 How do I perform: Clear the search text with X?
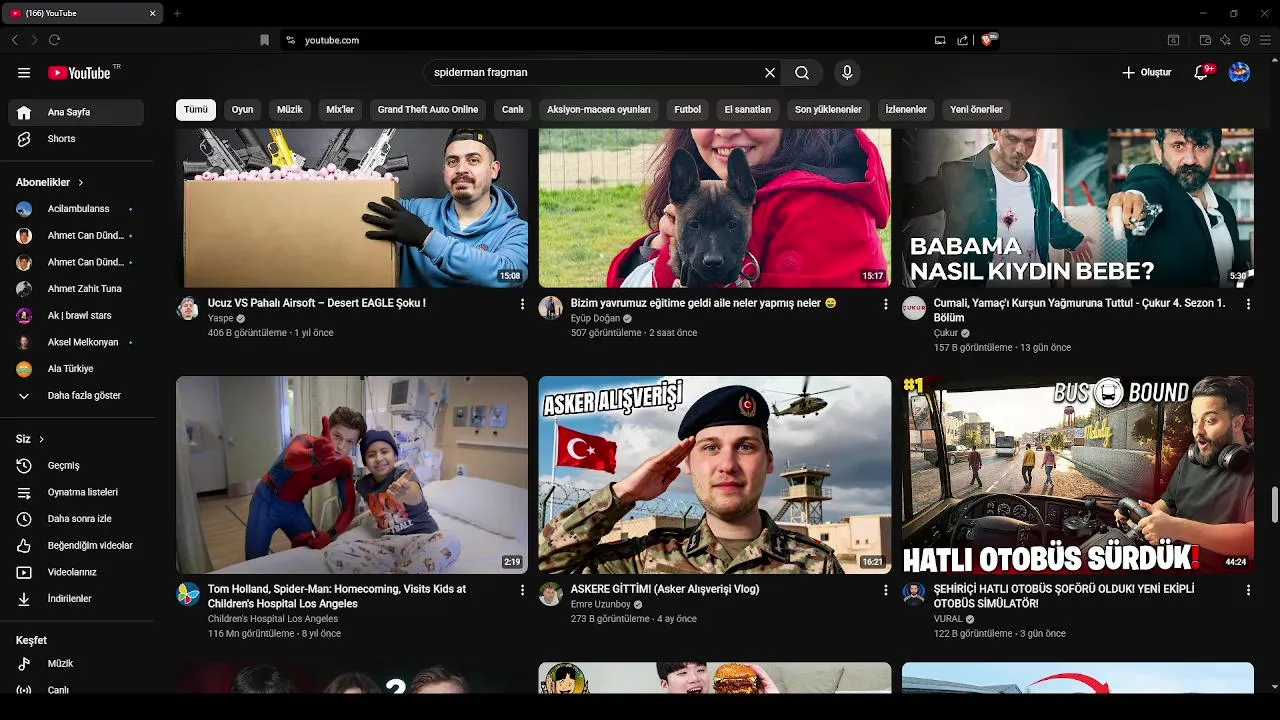tap(770, 73)
